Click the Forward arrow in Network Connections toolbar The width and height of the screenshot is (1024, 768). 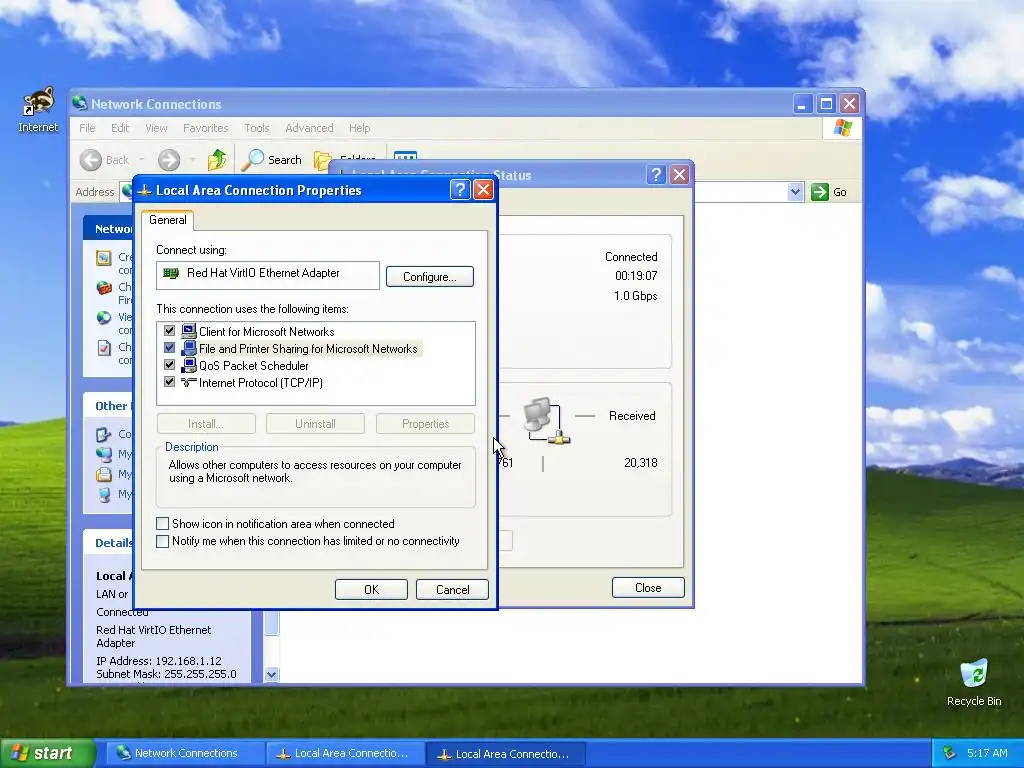pos(168,160)
